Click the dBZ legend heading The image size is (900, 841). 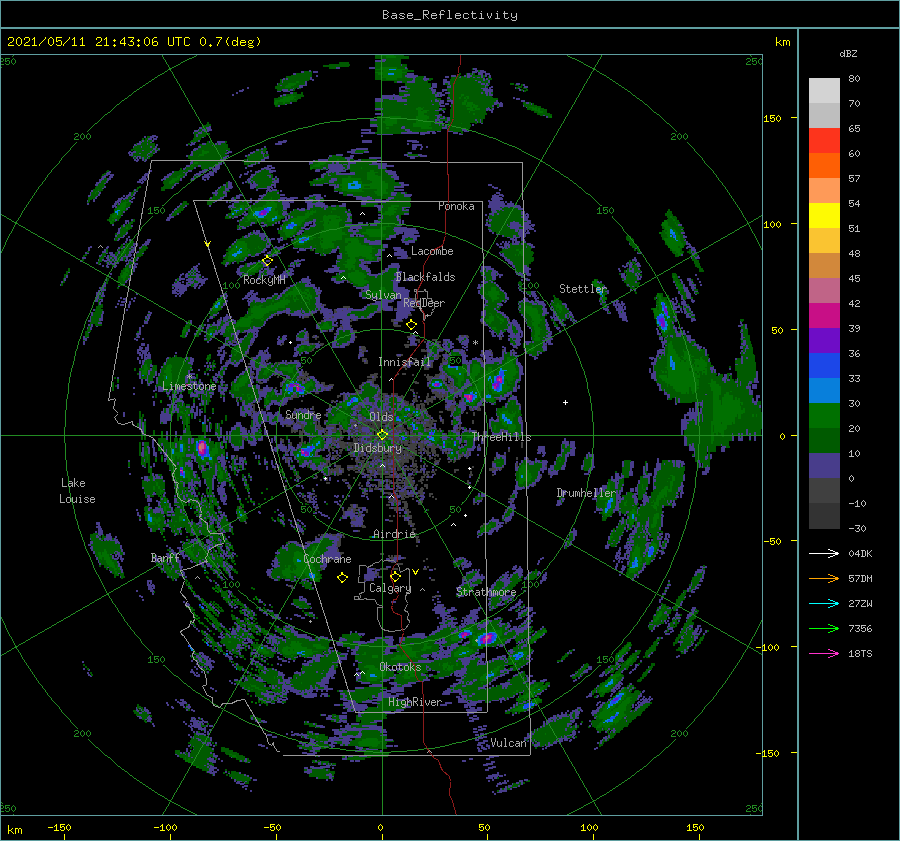(848, 53)
